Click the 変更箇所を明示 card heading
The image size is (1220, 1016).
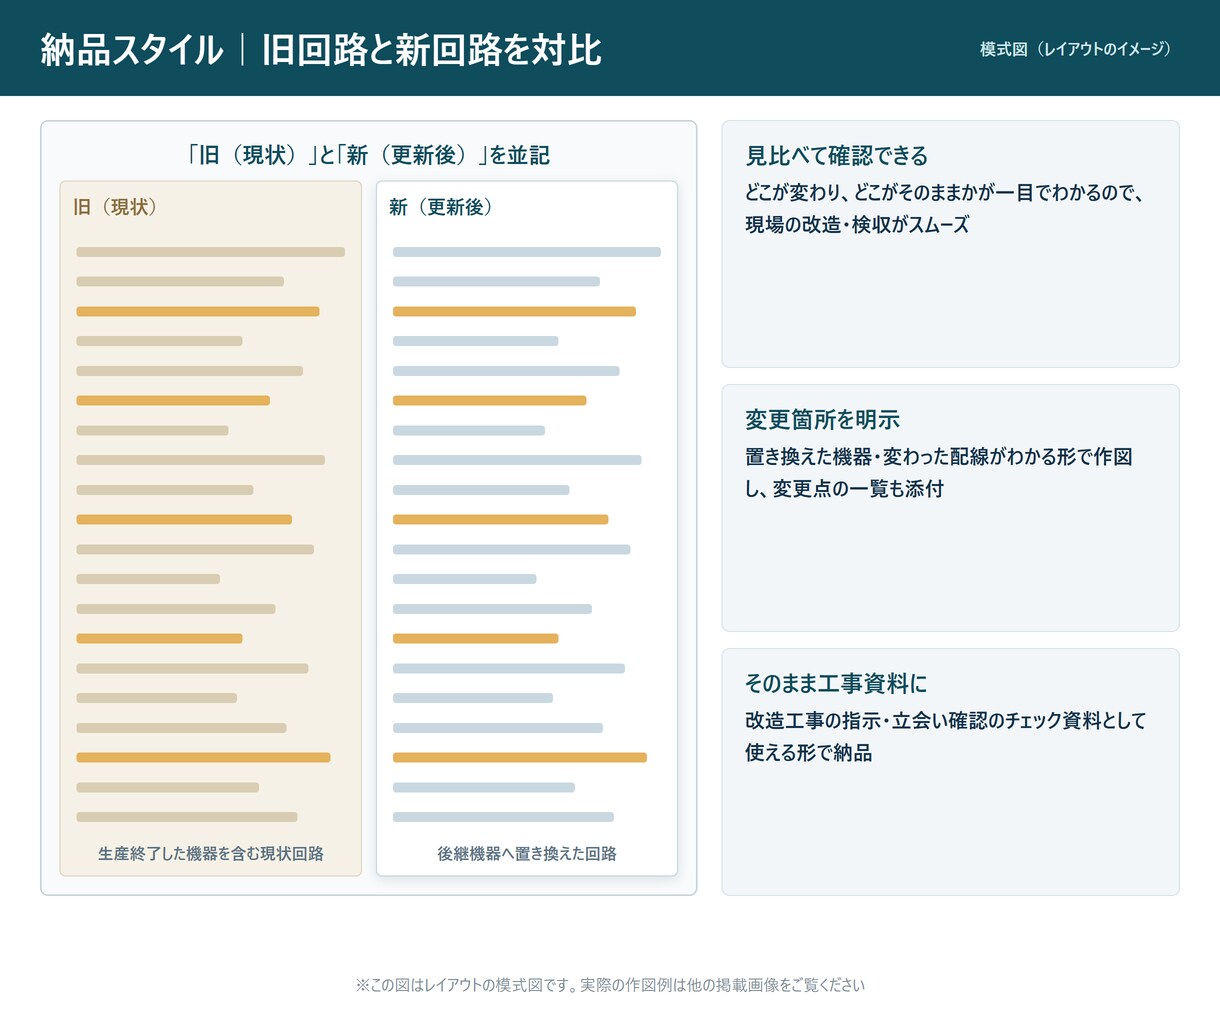[822, 420]
